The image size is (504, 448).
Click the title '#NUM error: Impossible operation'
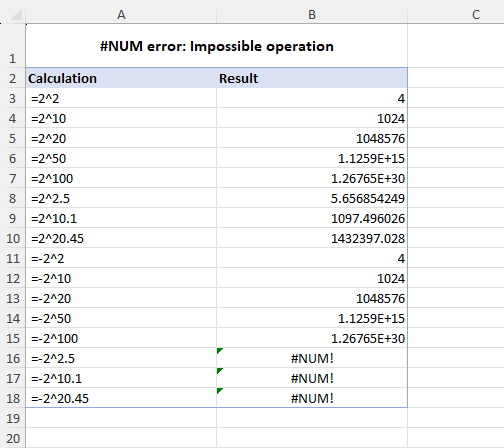217,46
